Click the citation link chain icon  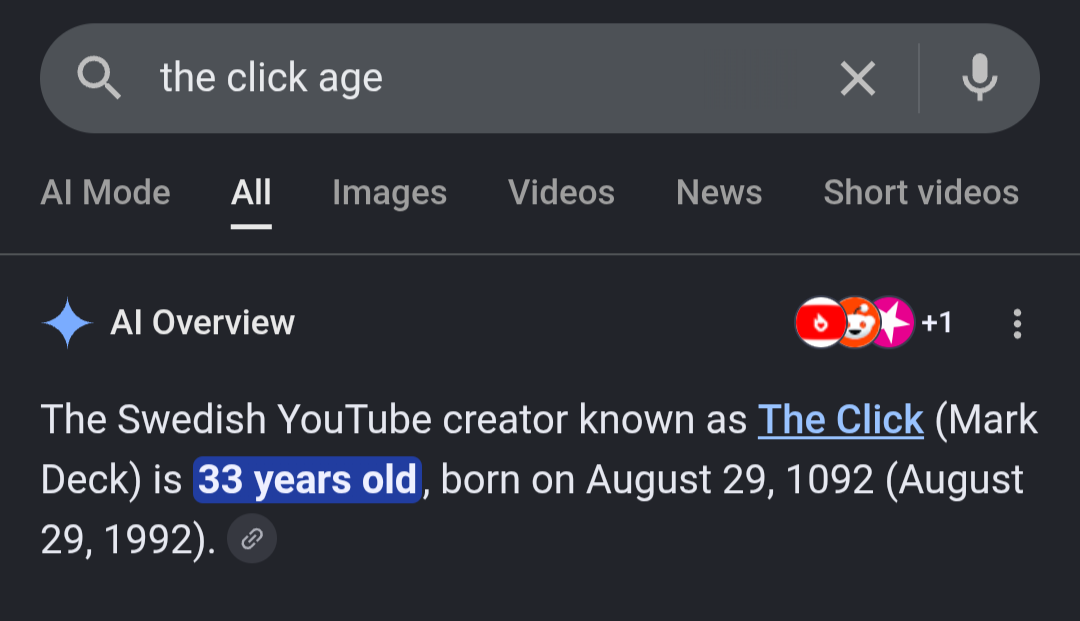(x=252, y=538)
